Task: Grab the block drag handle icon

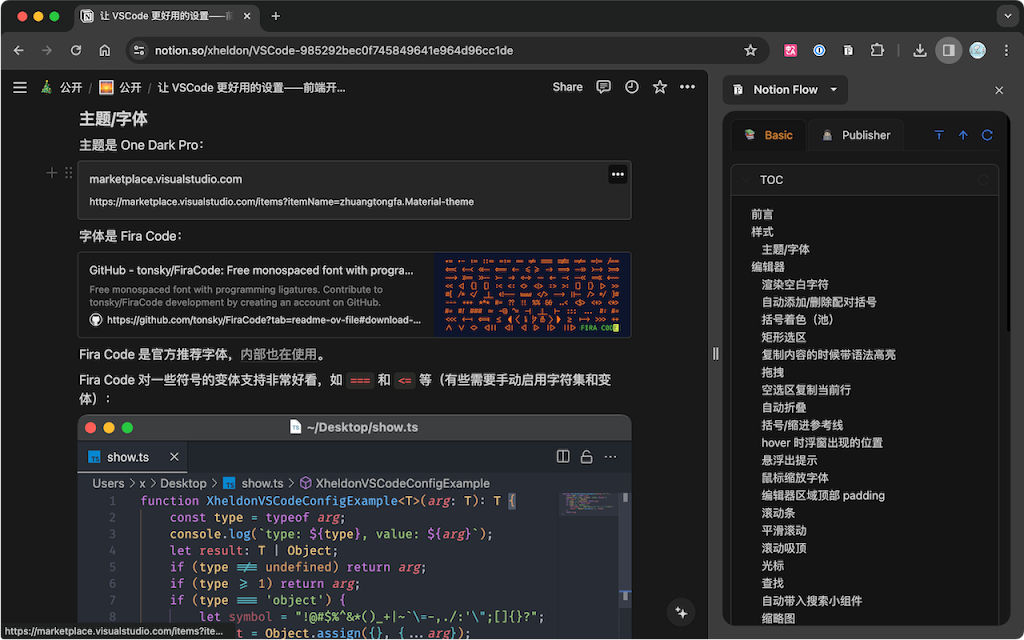Action: (x=69, y=172)
